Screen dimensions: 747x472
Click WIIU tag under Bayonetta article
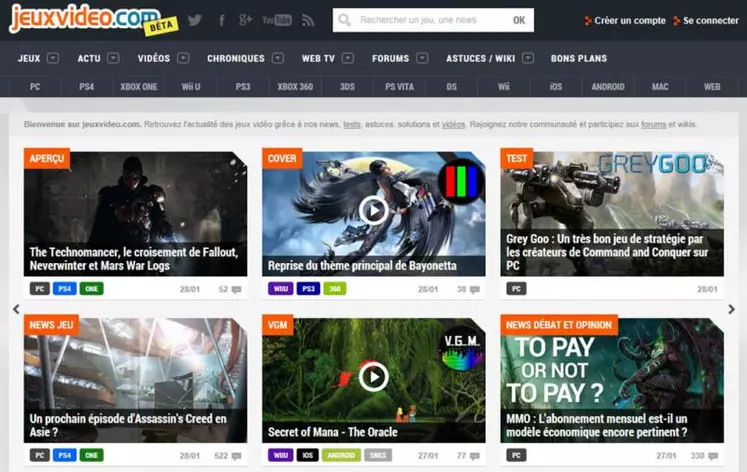pyautogui.click(x=281, y=289)
